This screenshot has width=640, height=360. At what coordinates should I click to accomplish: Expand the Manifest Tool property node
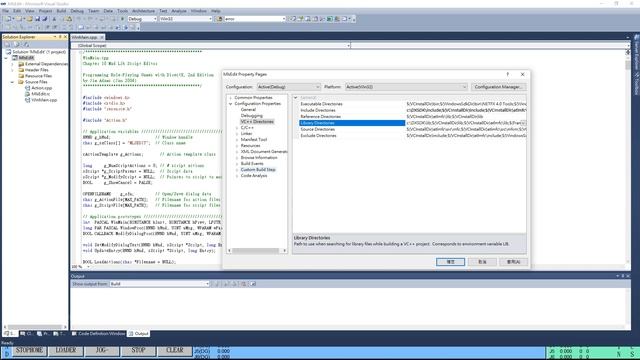(237, 140)
